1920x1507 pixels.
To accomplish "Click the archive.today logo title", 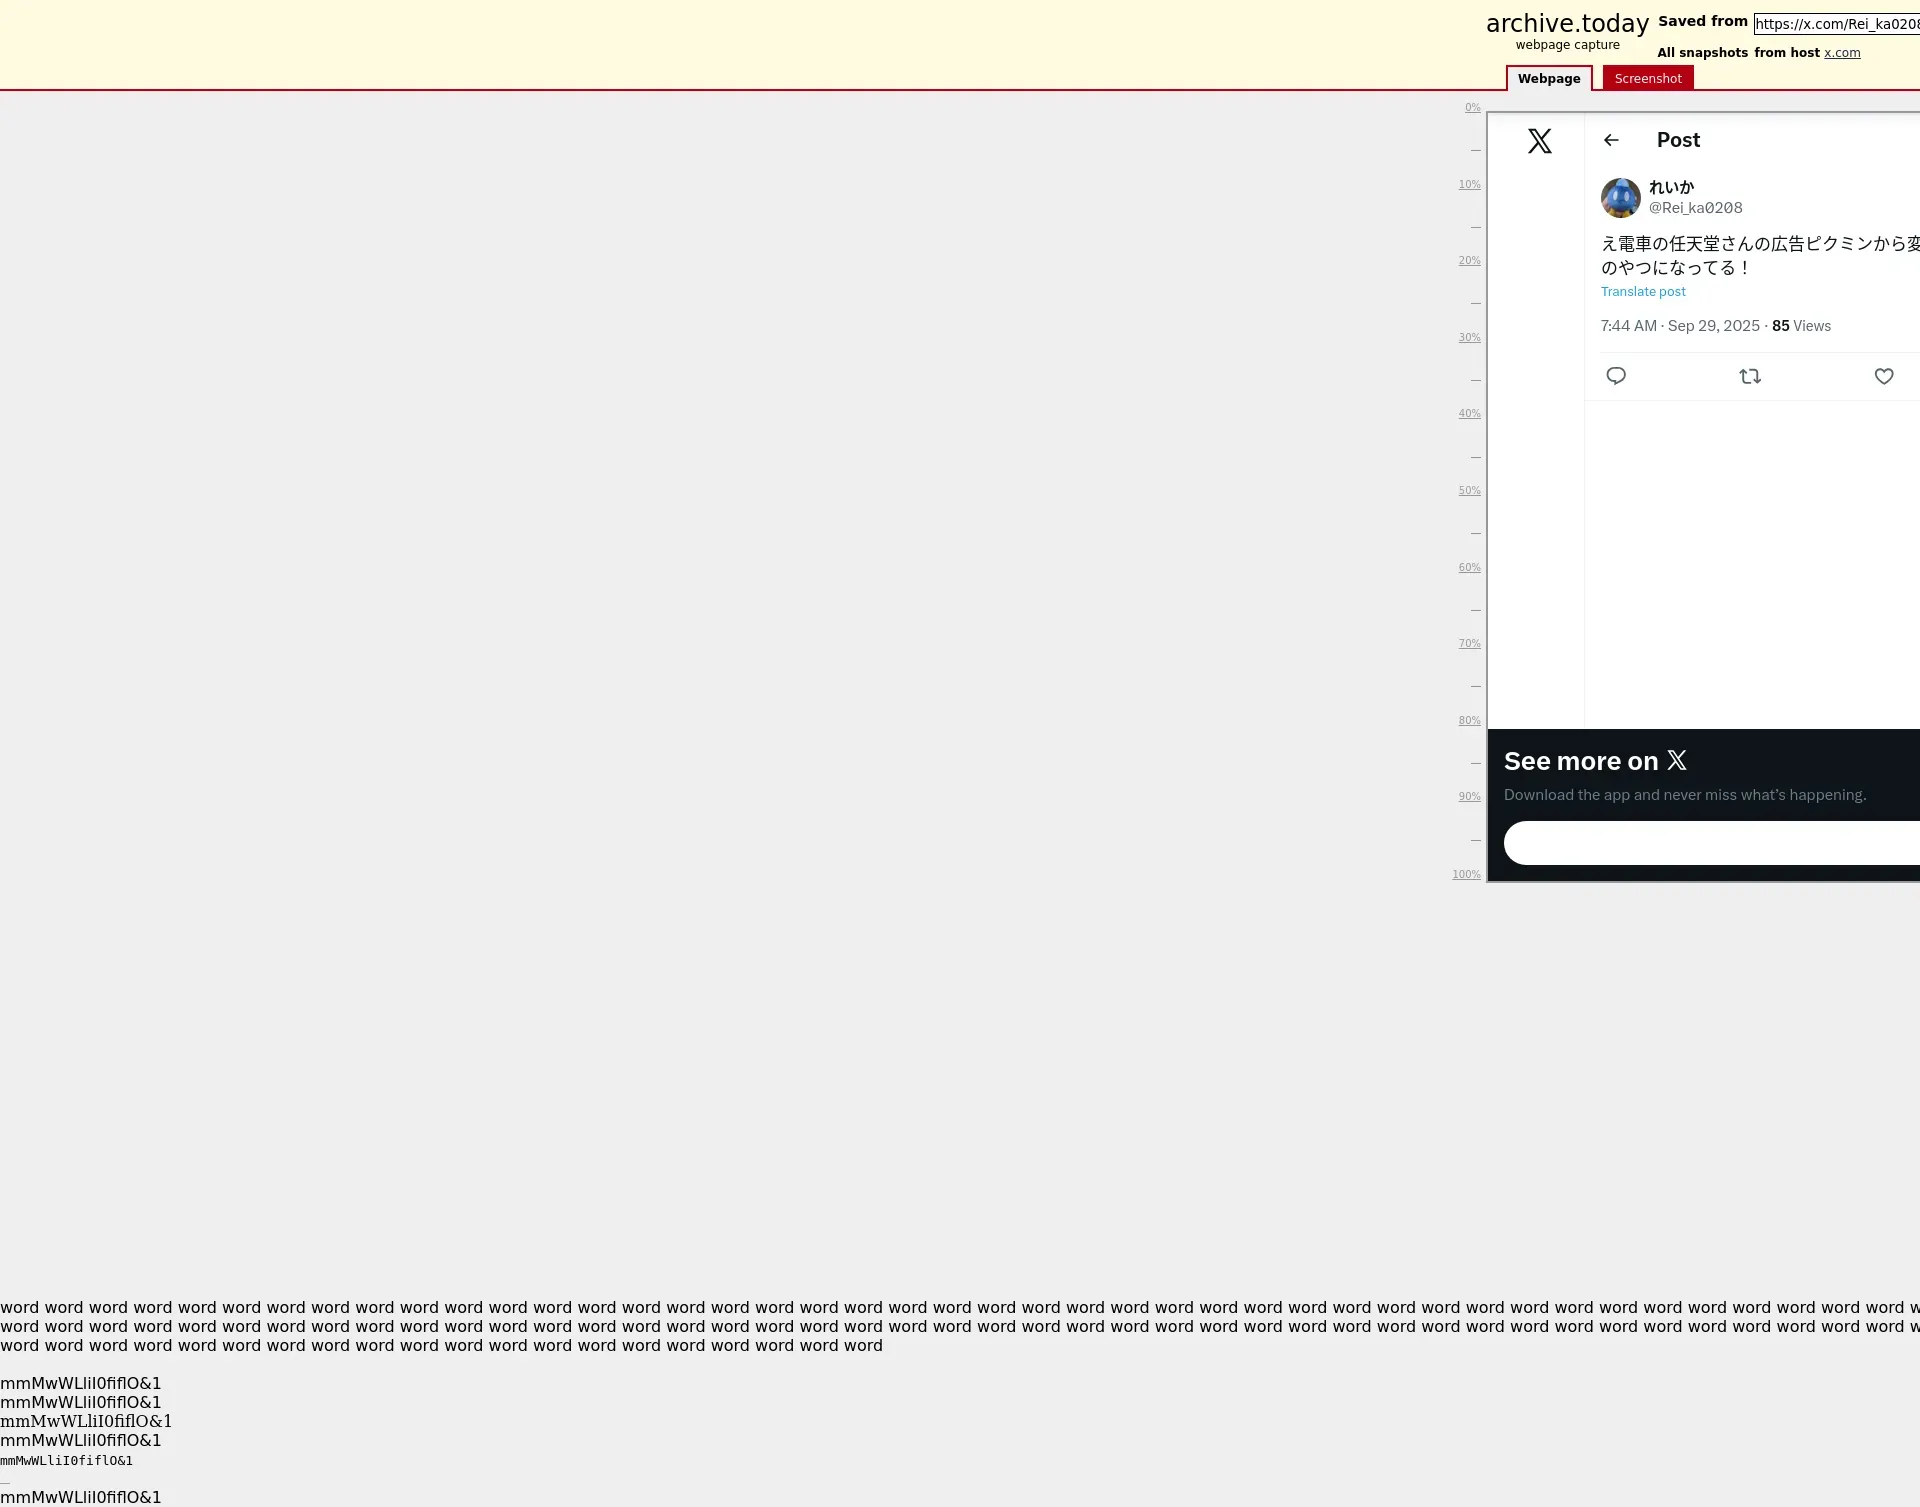I will click(x=1567, y=24).
